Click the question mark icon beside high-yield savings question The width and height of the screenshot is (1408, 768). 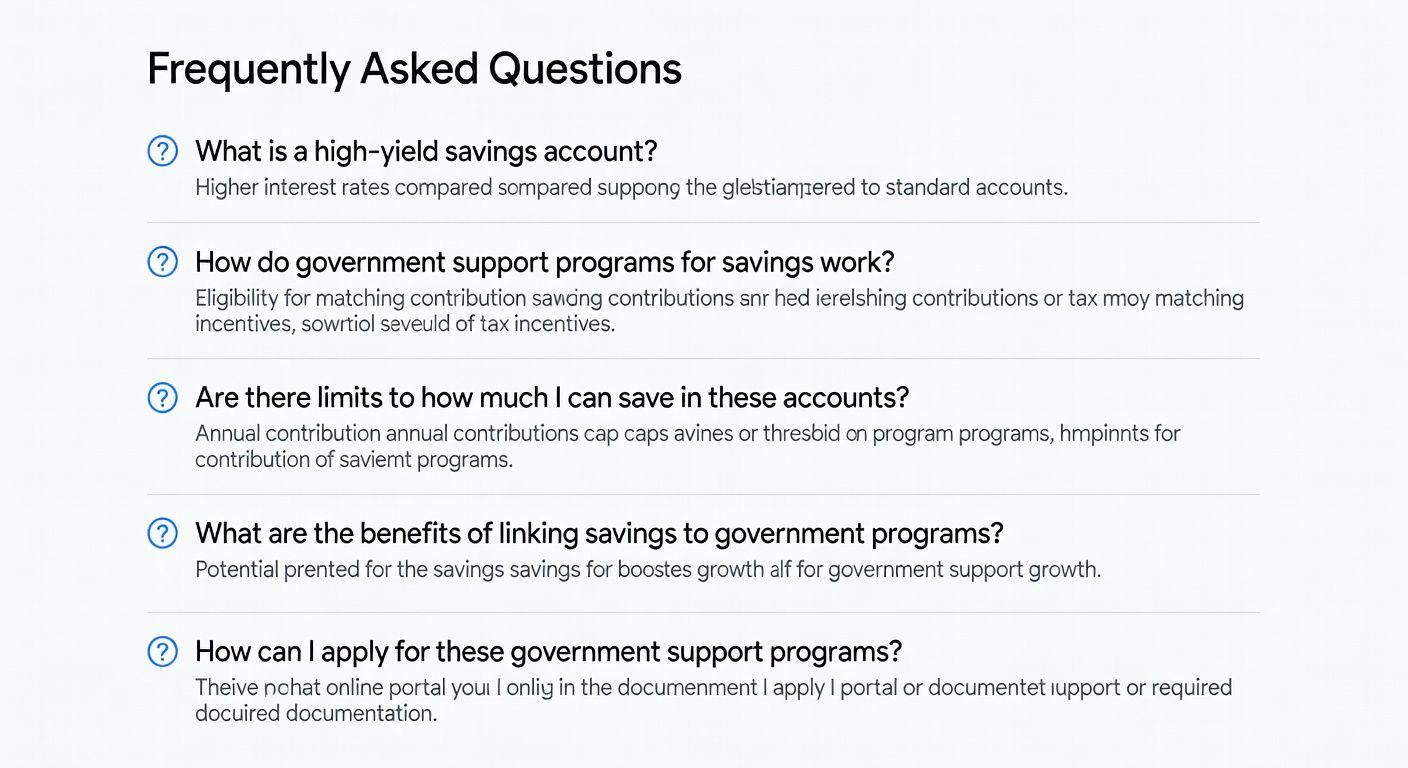[x=162, y=151]
